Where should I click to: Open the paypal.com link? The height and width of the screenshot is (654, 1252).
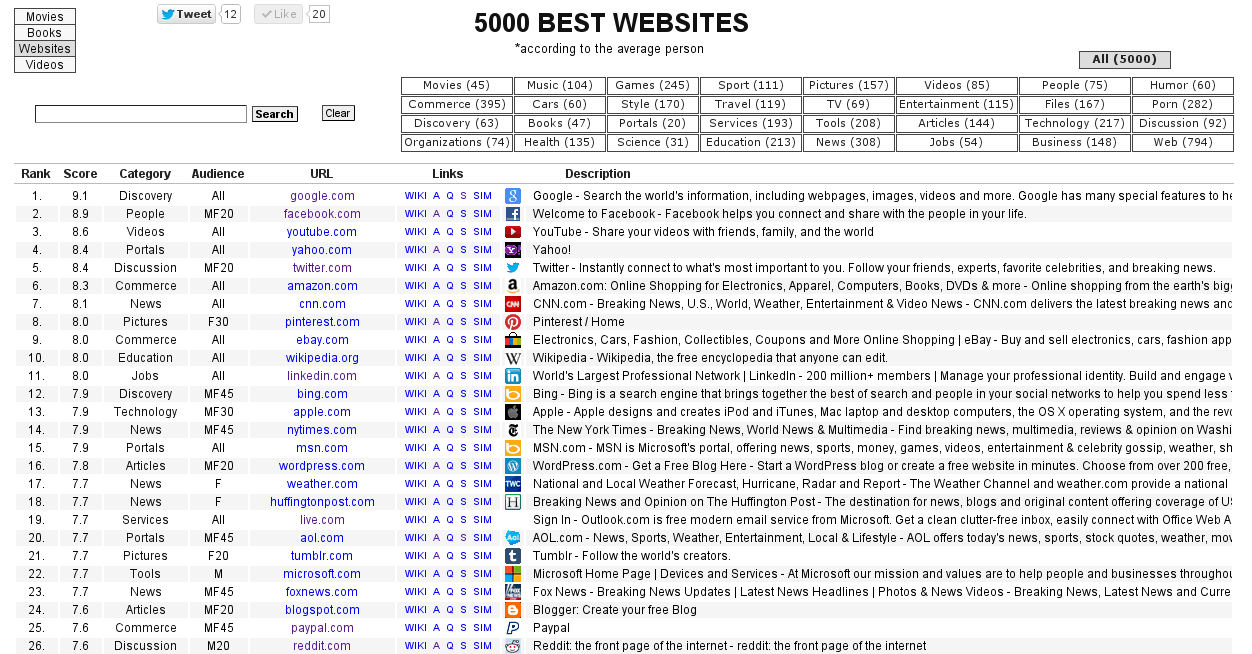[x=322, y=628]
